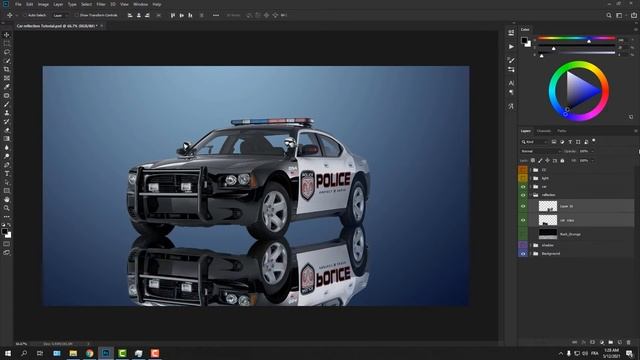Open the Normal blend mode dropdown
Viewport: 640px width, 360px height.
541,151
